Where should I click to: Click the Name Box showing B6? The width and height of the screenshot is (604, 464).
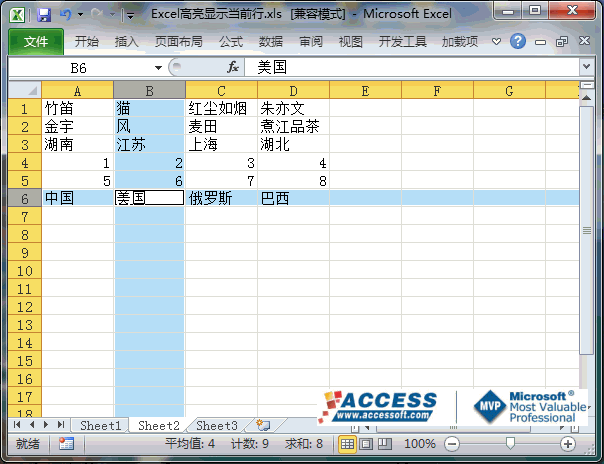point(79,68)
